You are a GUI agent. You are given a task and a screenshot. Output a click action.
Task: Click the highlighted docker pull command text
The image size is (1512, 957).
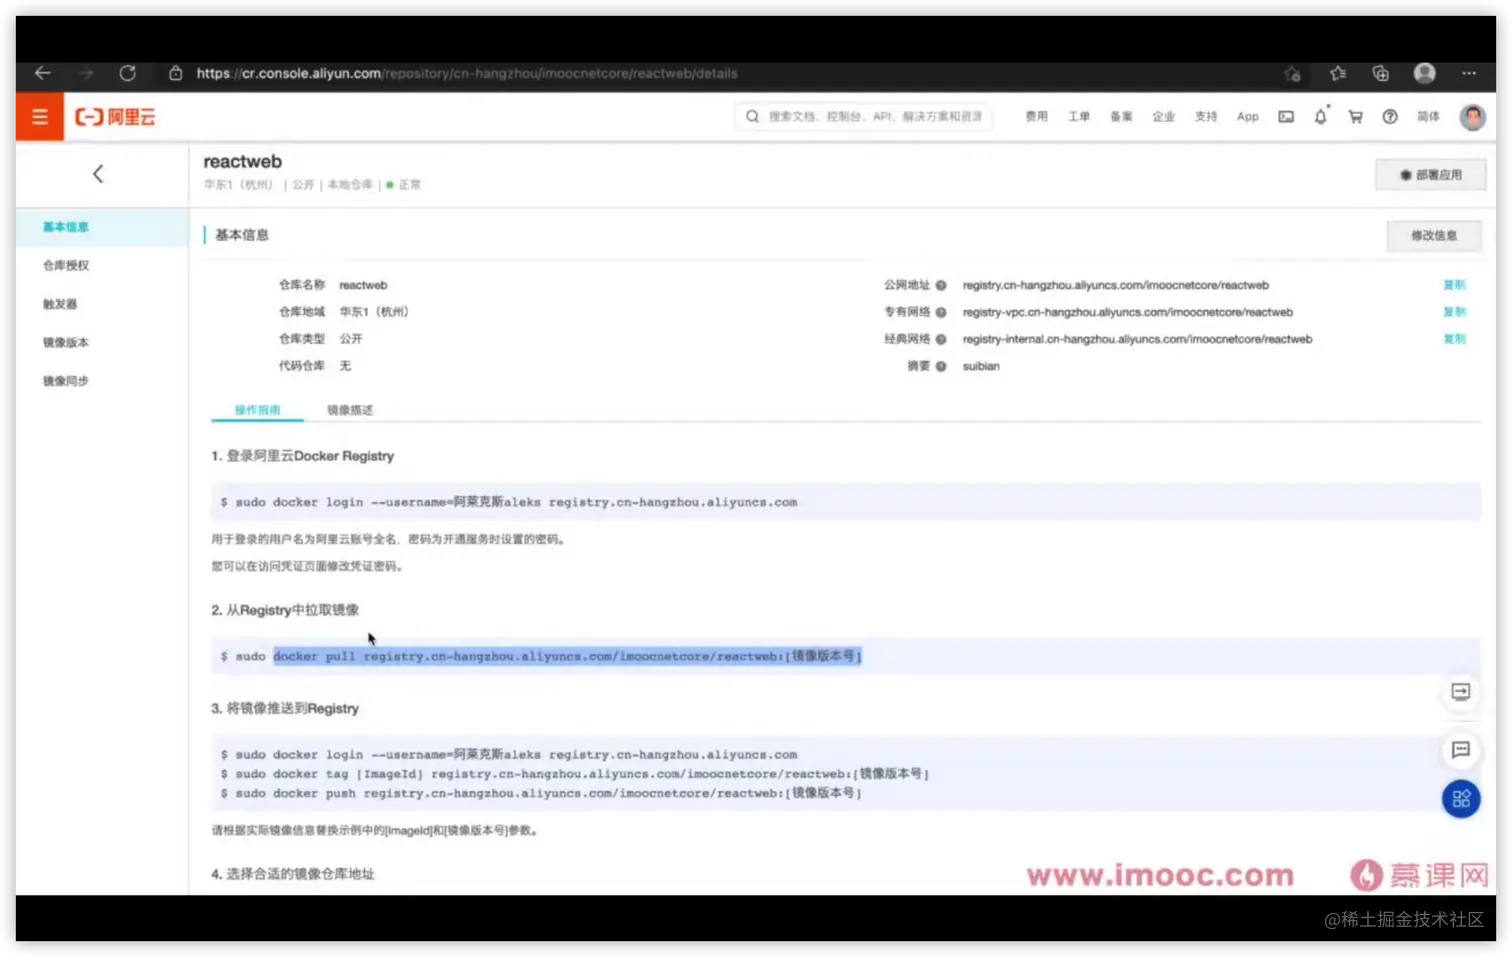567,657
